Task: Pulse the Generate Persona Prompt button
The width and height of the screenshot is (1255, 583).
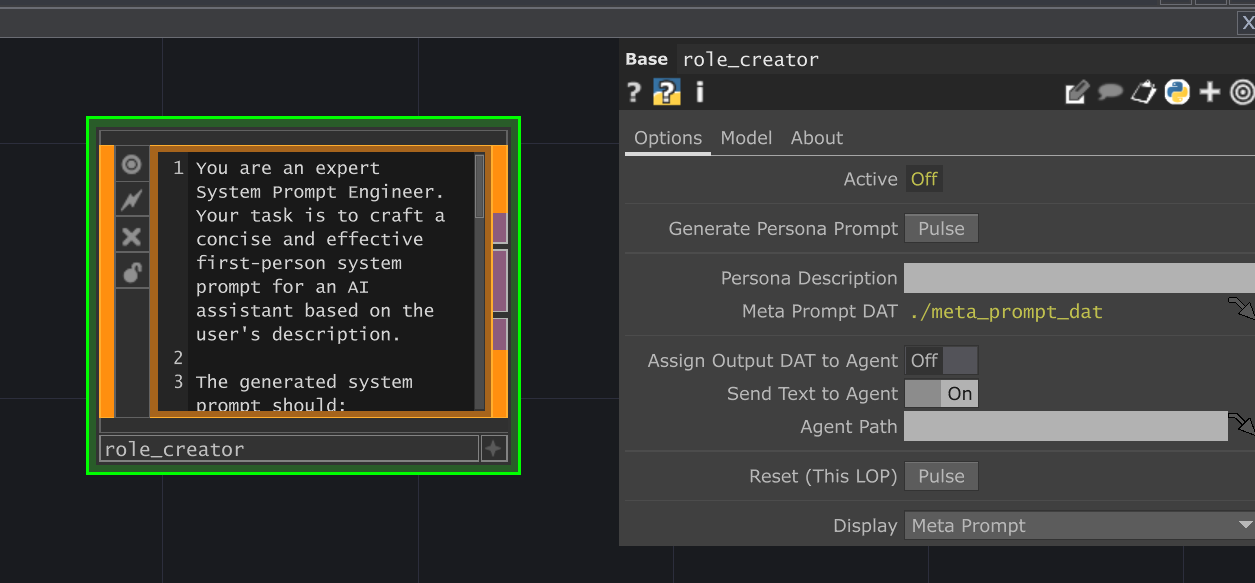Action: coord(941,228)
